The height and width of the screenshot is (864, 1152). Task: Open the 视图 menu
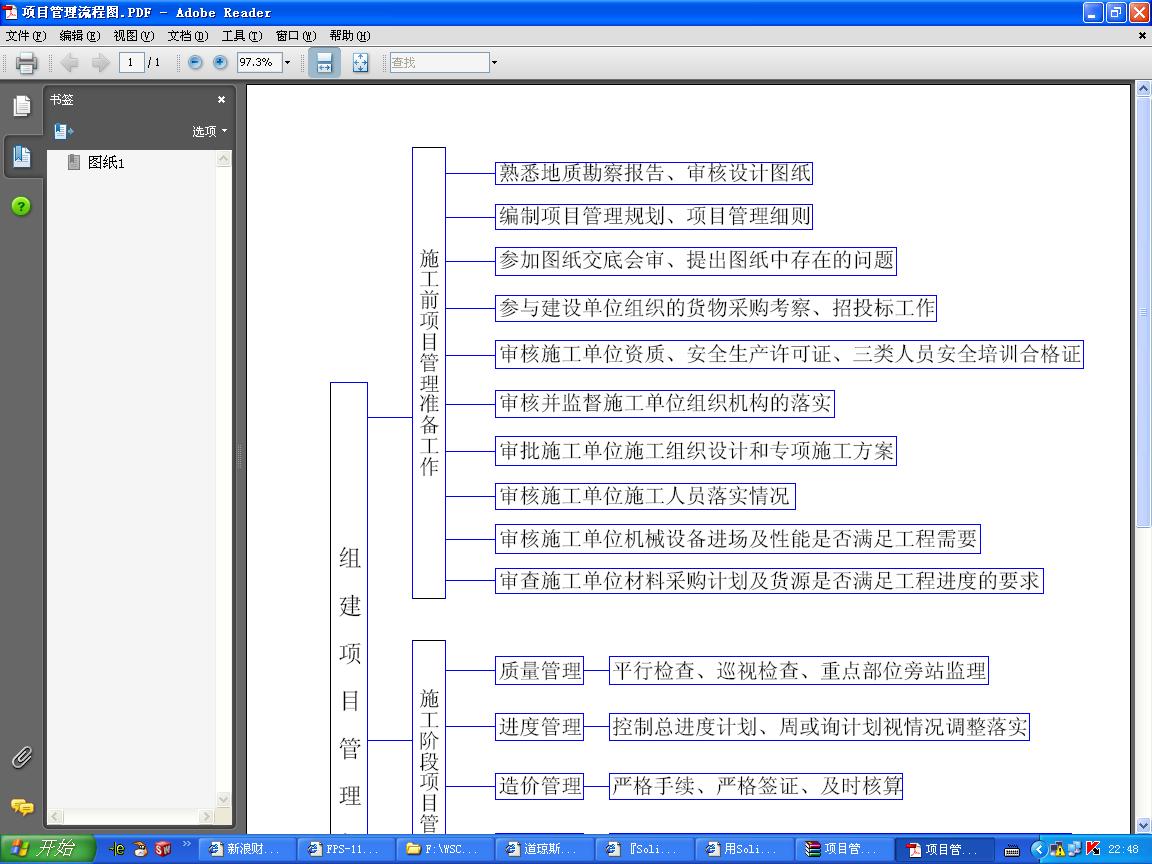pyautogui.click(x=134, y=35)
